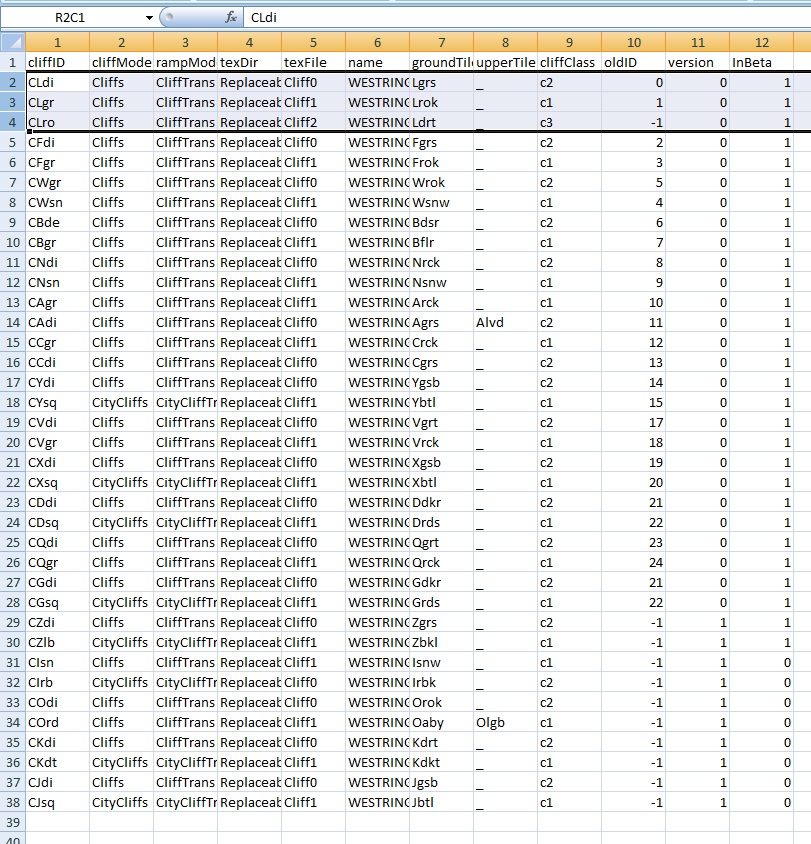This screenshot has width=811, height=844.
Task: Click the Select All corner button
Action: point(13,43)
